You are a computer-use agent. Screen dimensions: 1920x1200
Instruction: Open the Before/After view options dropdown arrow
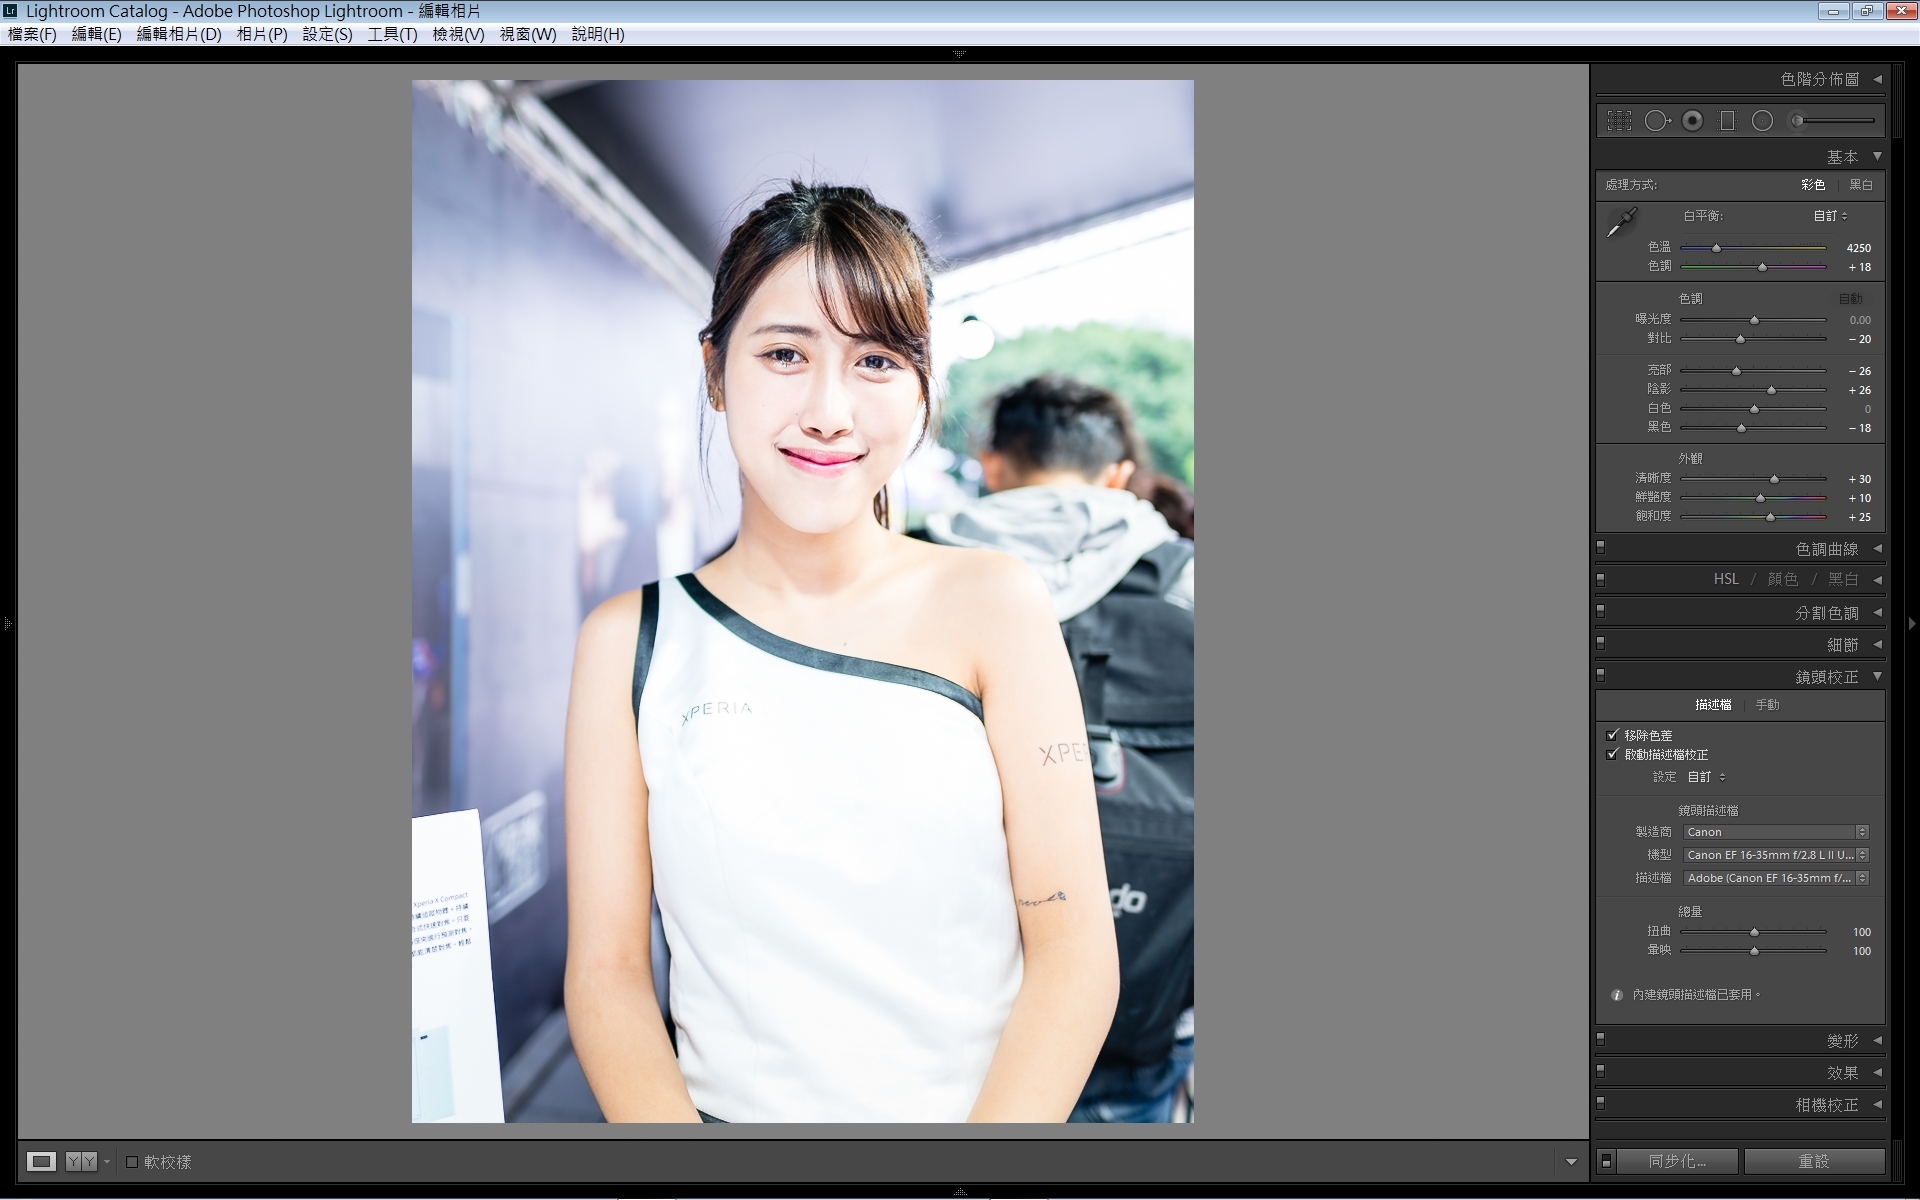click(x=107, y=1162)
